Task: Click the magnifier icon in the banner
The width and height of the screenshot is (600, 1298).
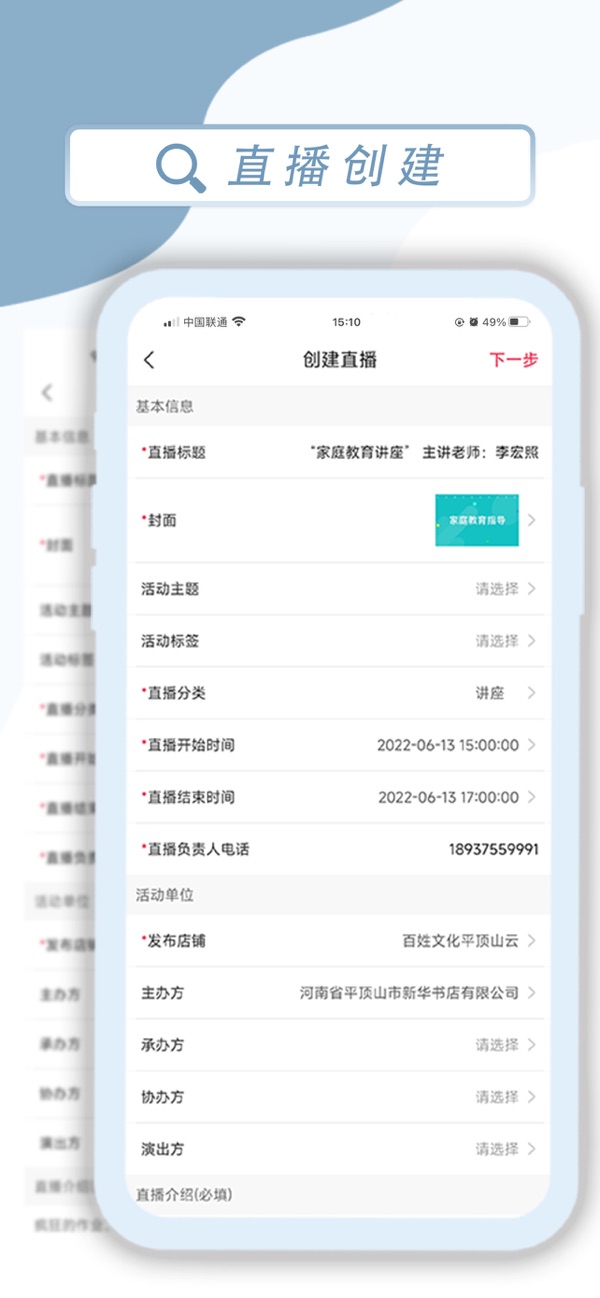Action: 181,167
